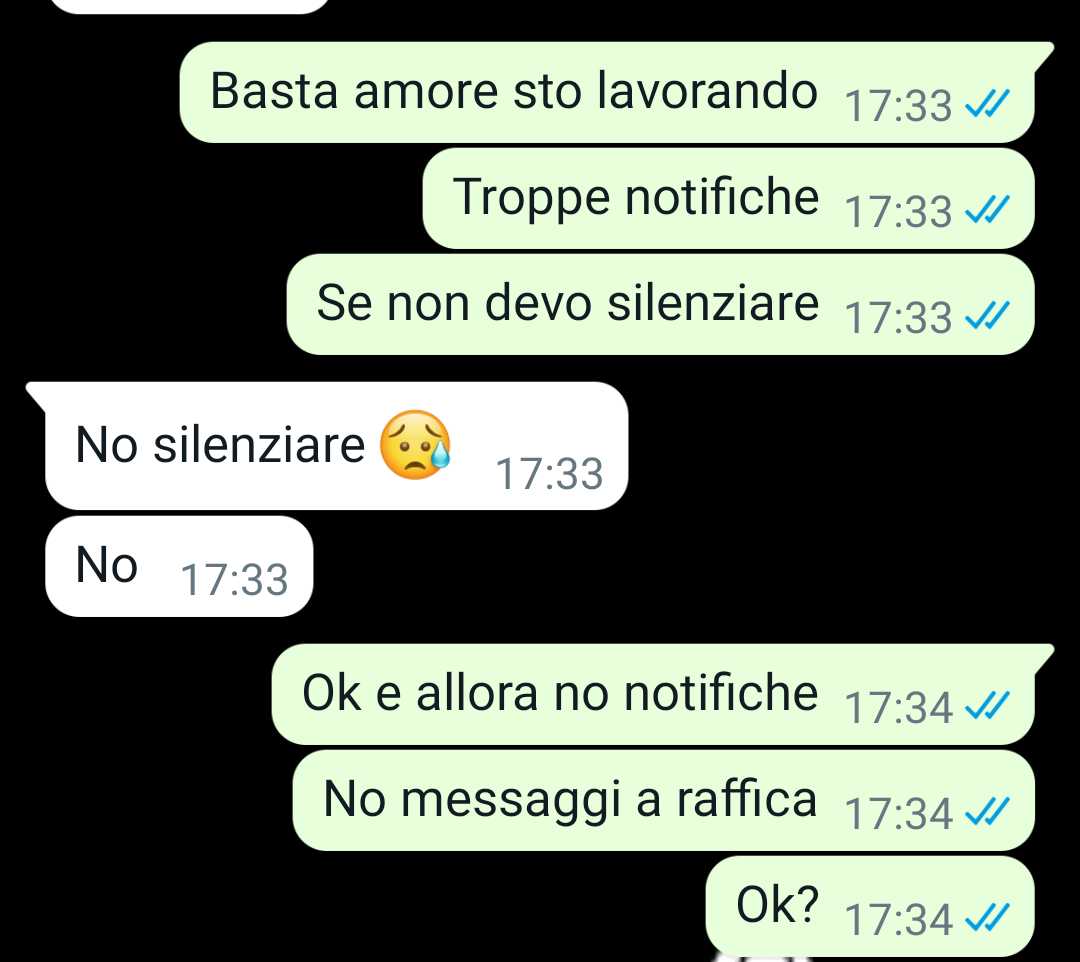
Task: Select the "Troppe notifiche" message bubble
Action: click(728, 198)
